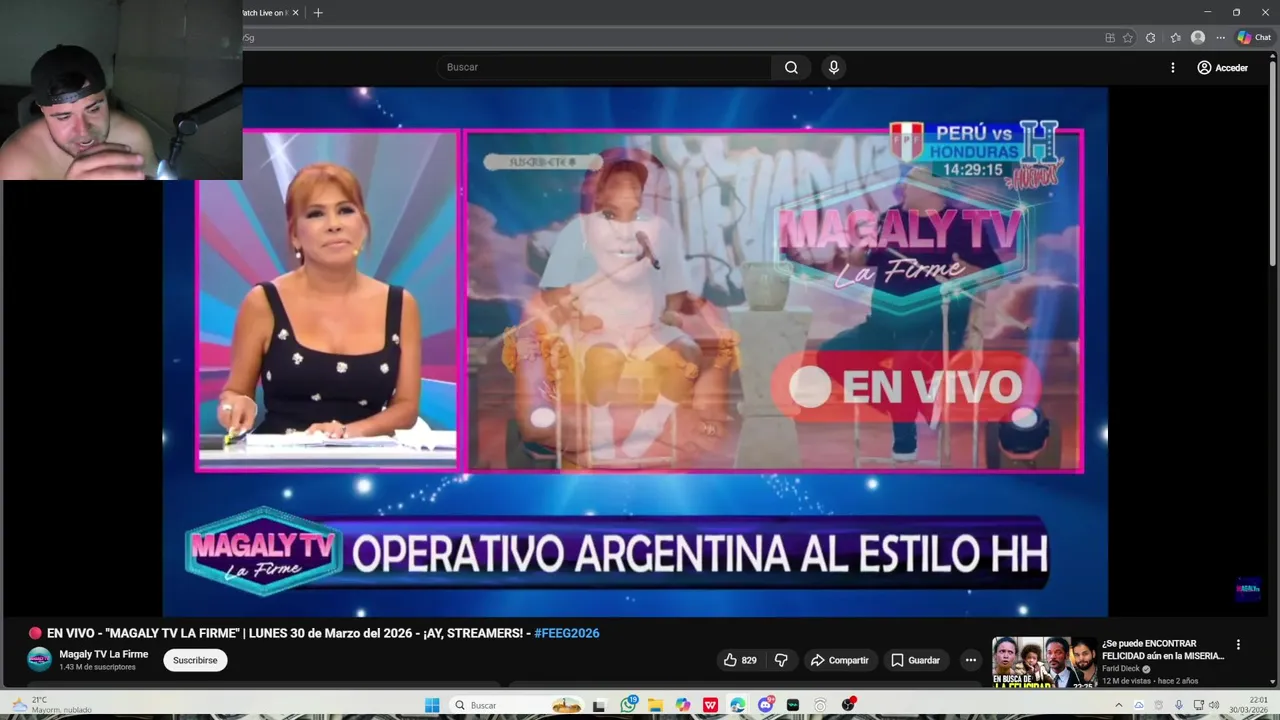Open WPS Office from the taskbar
The height and width of the screenshot is (720, 1280).
[710, 705]
